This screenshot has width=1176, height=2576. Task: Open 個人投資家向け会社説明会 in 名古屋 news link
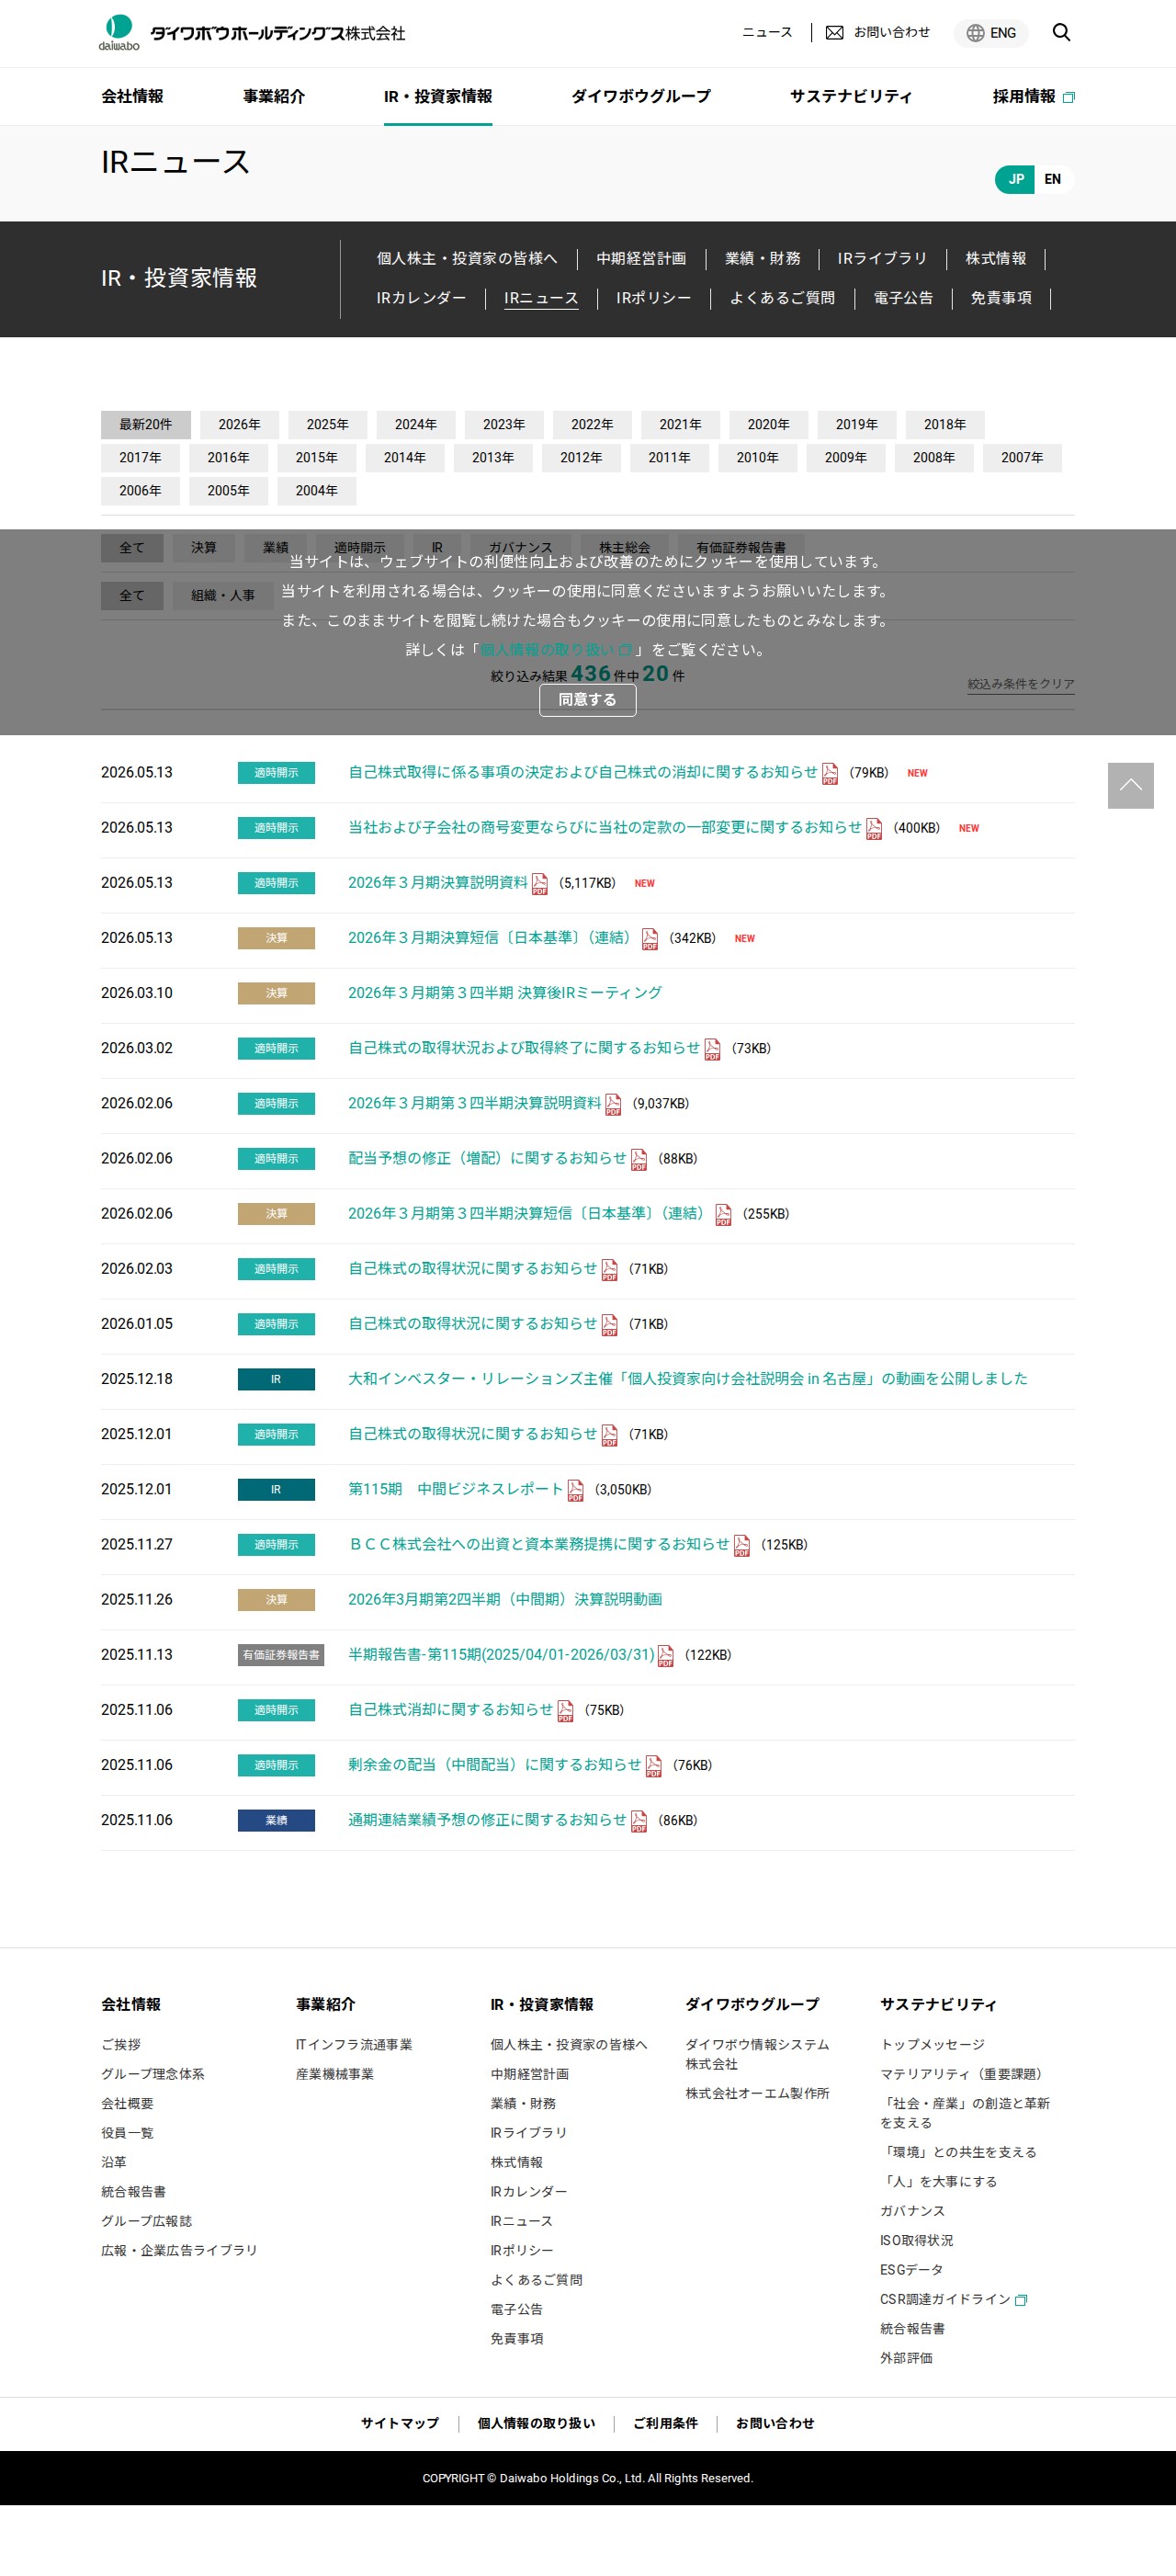pos(688,1378)
